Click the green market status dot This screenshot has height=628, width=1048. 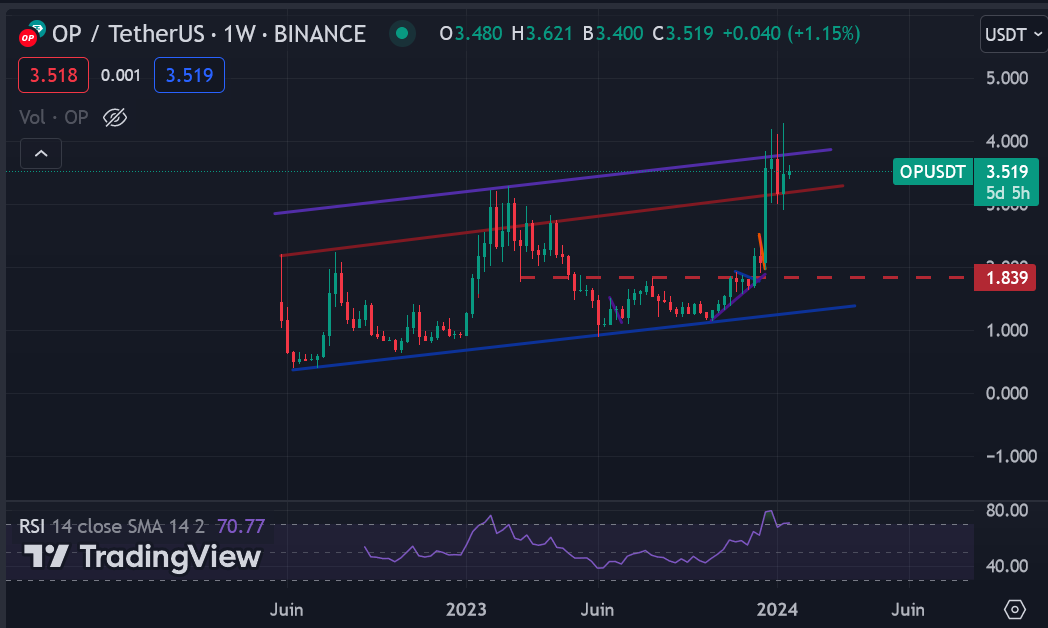402,33
